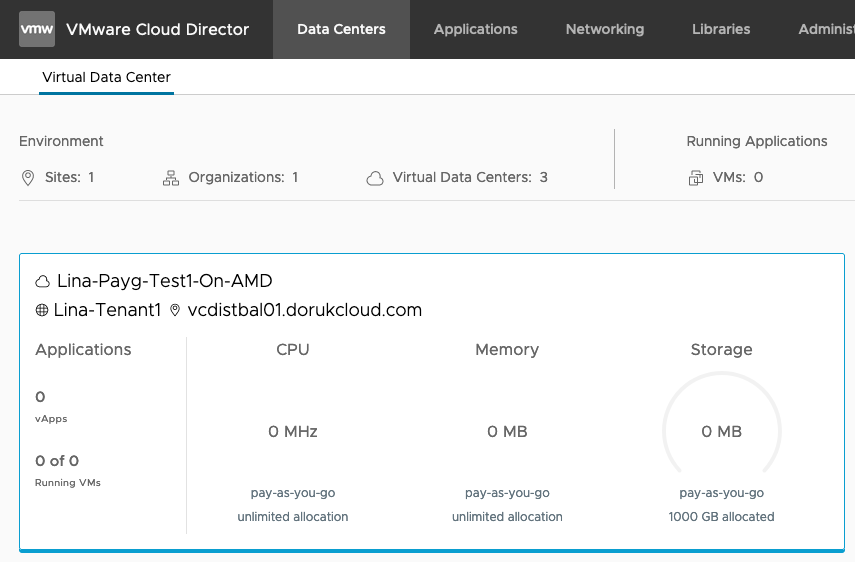Click the Sites location pin icon
The width and height of the screenshot is (855, 562).
pyautogui.click(x=28, y=178)
